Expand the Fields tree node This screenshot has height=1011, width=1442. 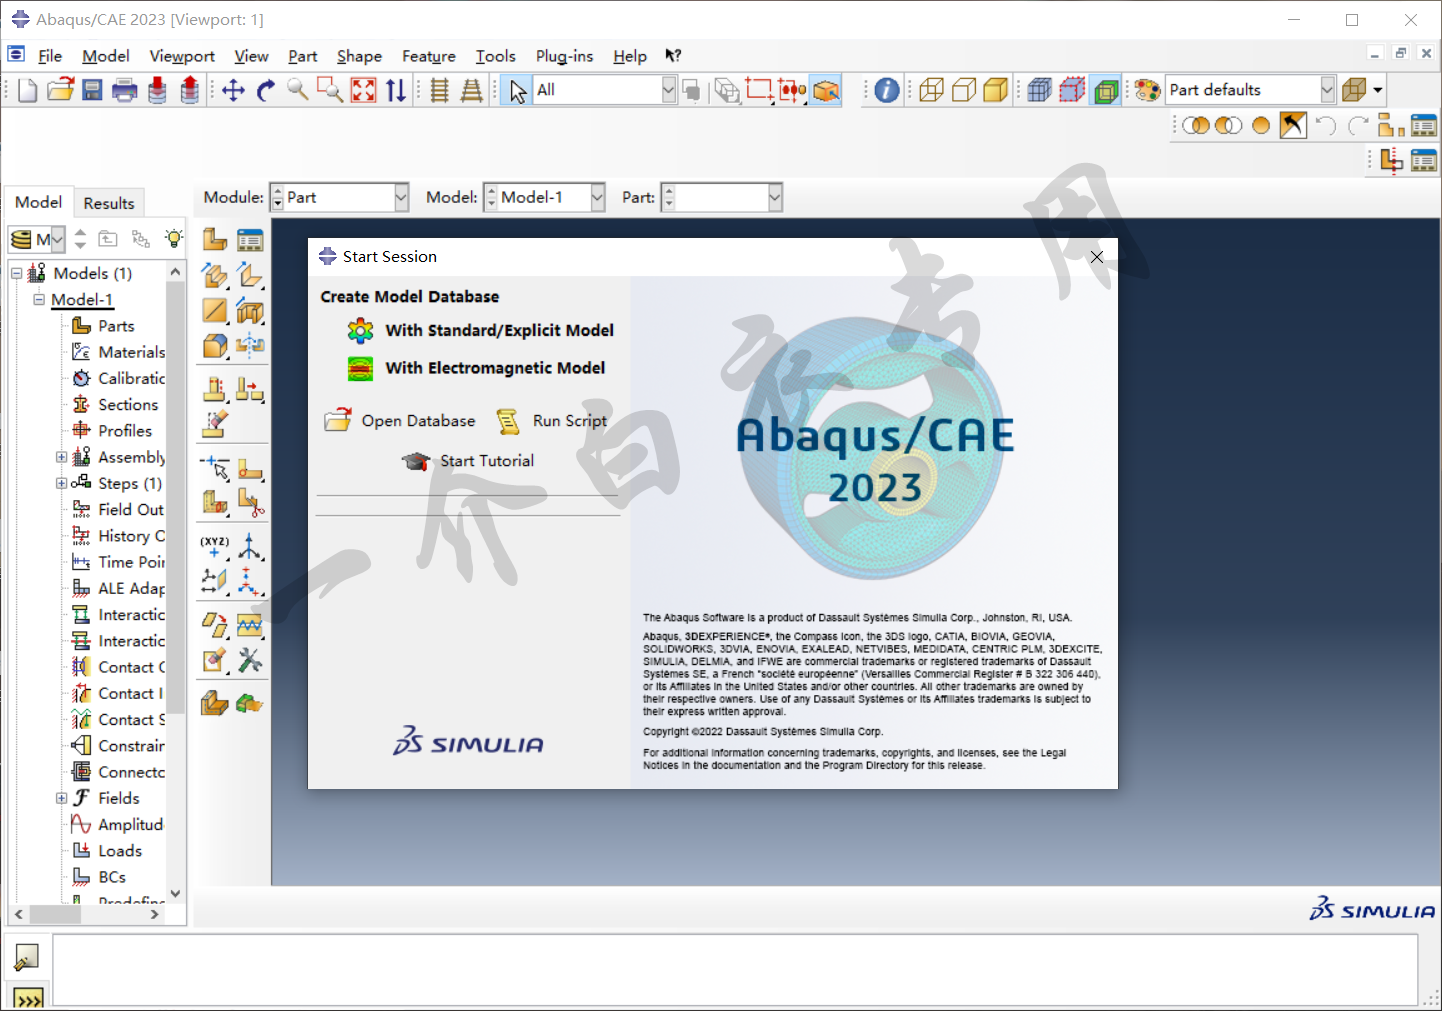(61, 798)
